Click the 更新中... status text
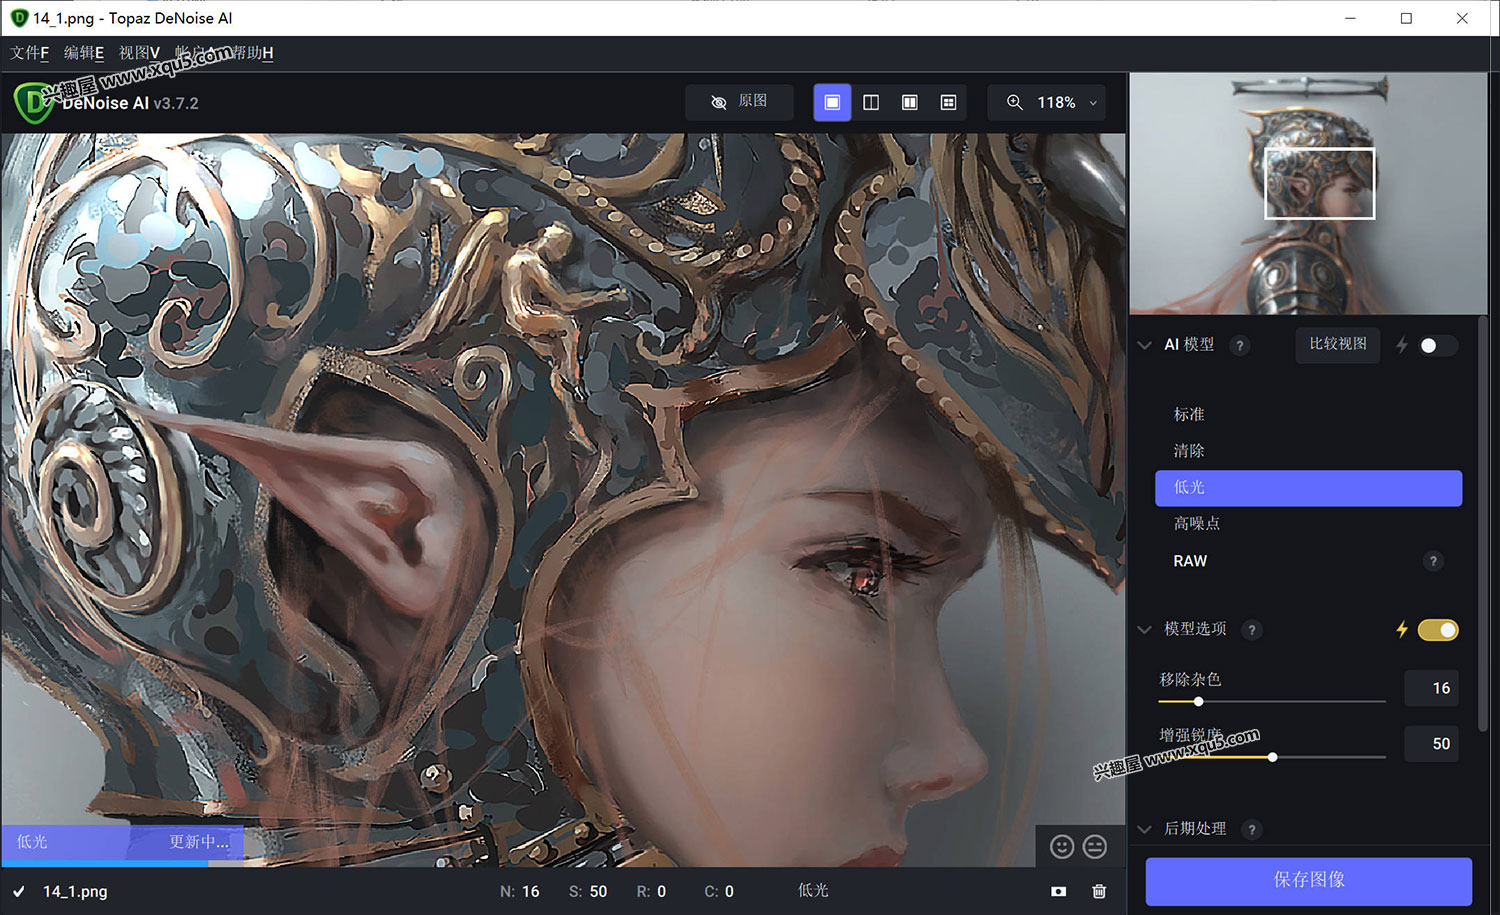 click(199, 842)
